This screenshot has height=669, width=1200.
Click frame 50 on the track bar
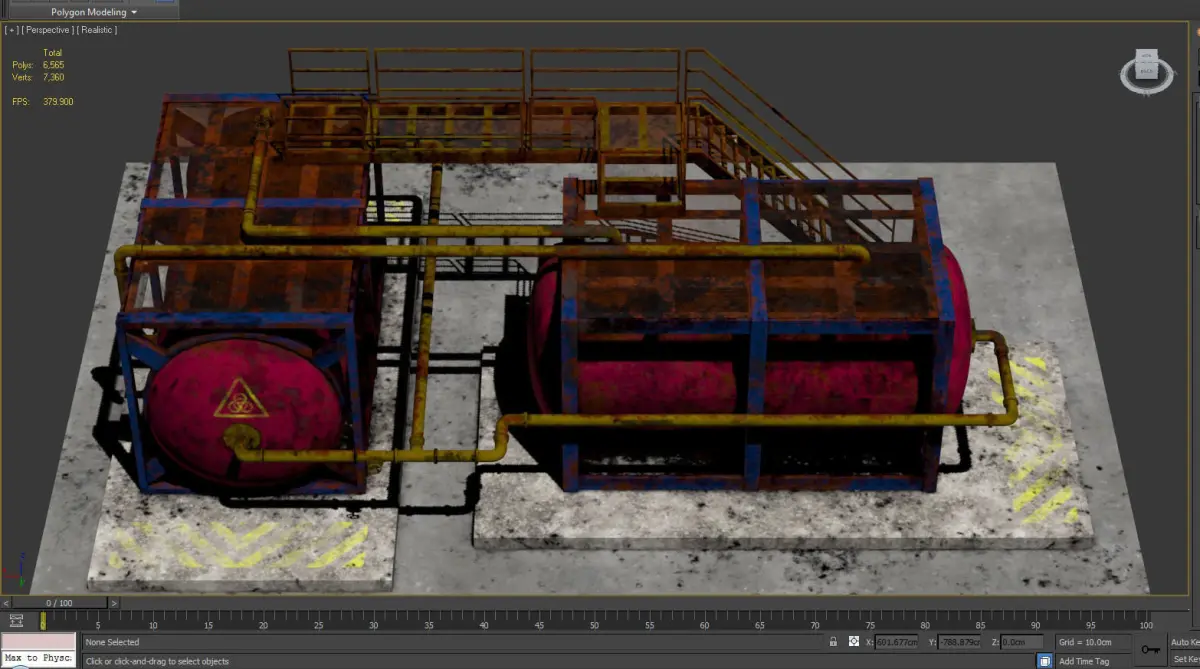pos(594,624)
